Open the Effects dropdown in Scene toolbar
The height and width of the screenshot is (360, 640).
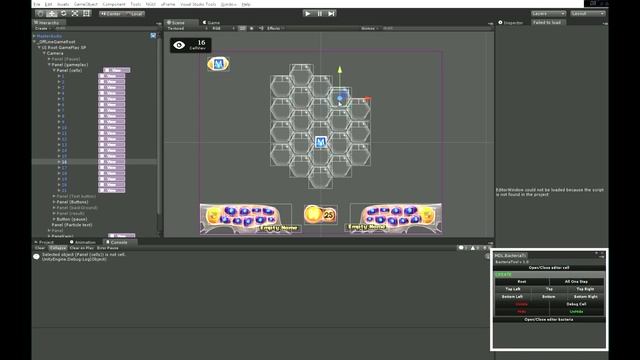(x=275, y=29)
